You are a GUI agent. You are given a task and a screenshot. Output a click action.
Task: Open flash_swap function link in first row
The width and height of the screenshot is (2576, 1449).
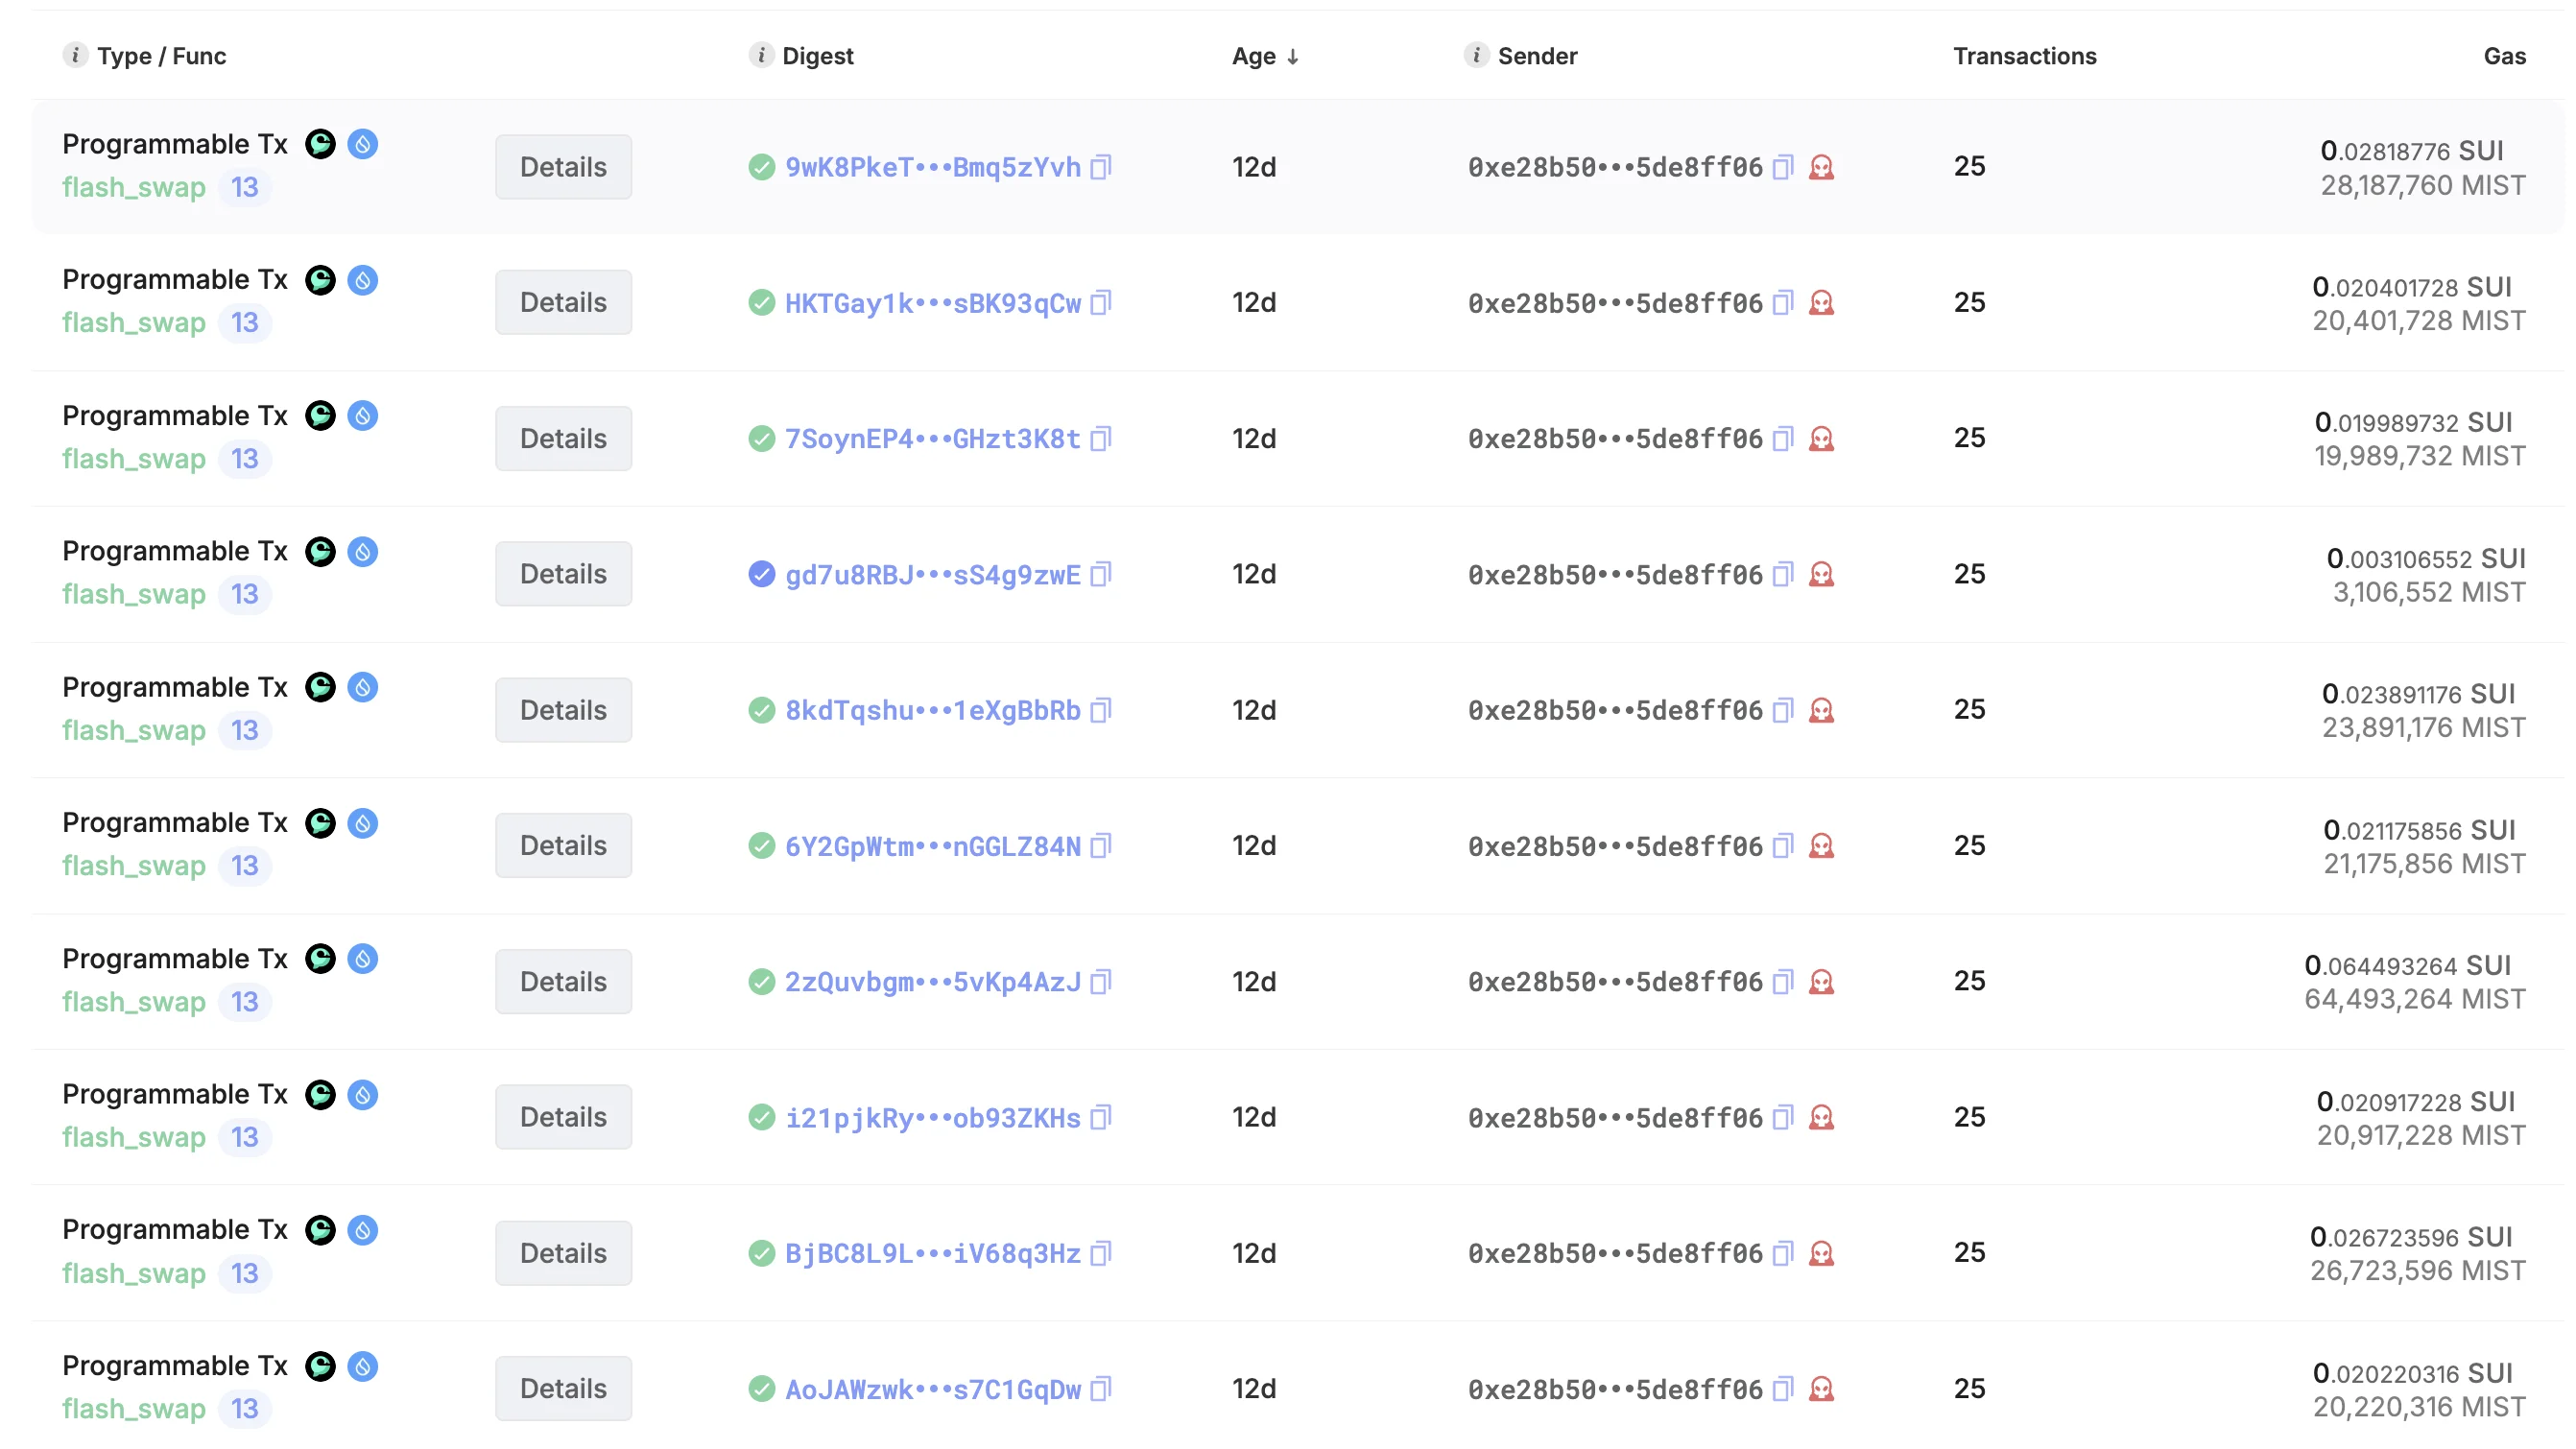(134, 187)
